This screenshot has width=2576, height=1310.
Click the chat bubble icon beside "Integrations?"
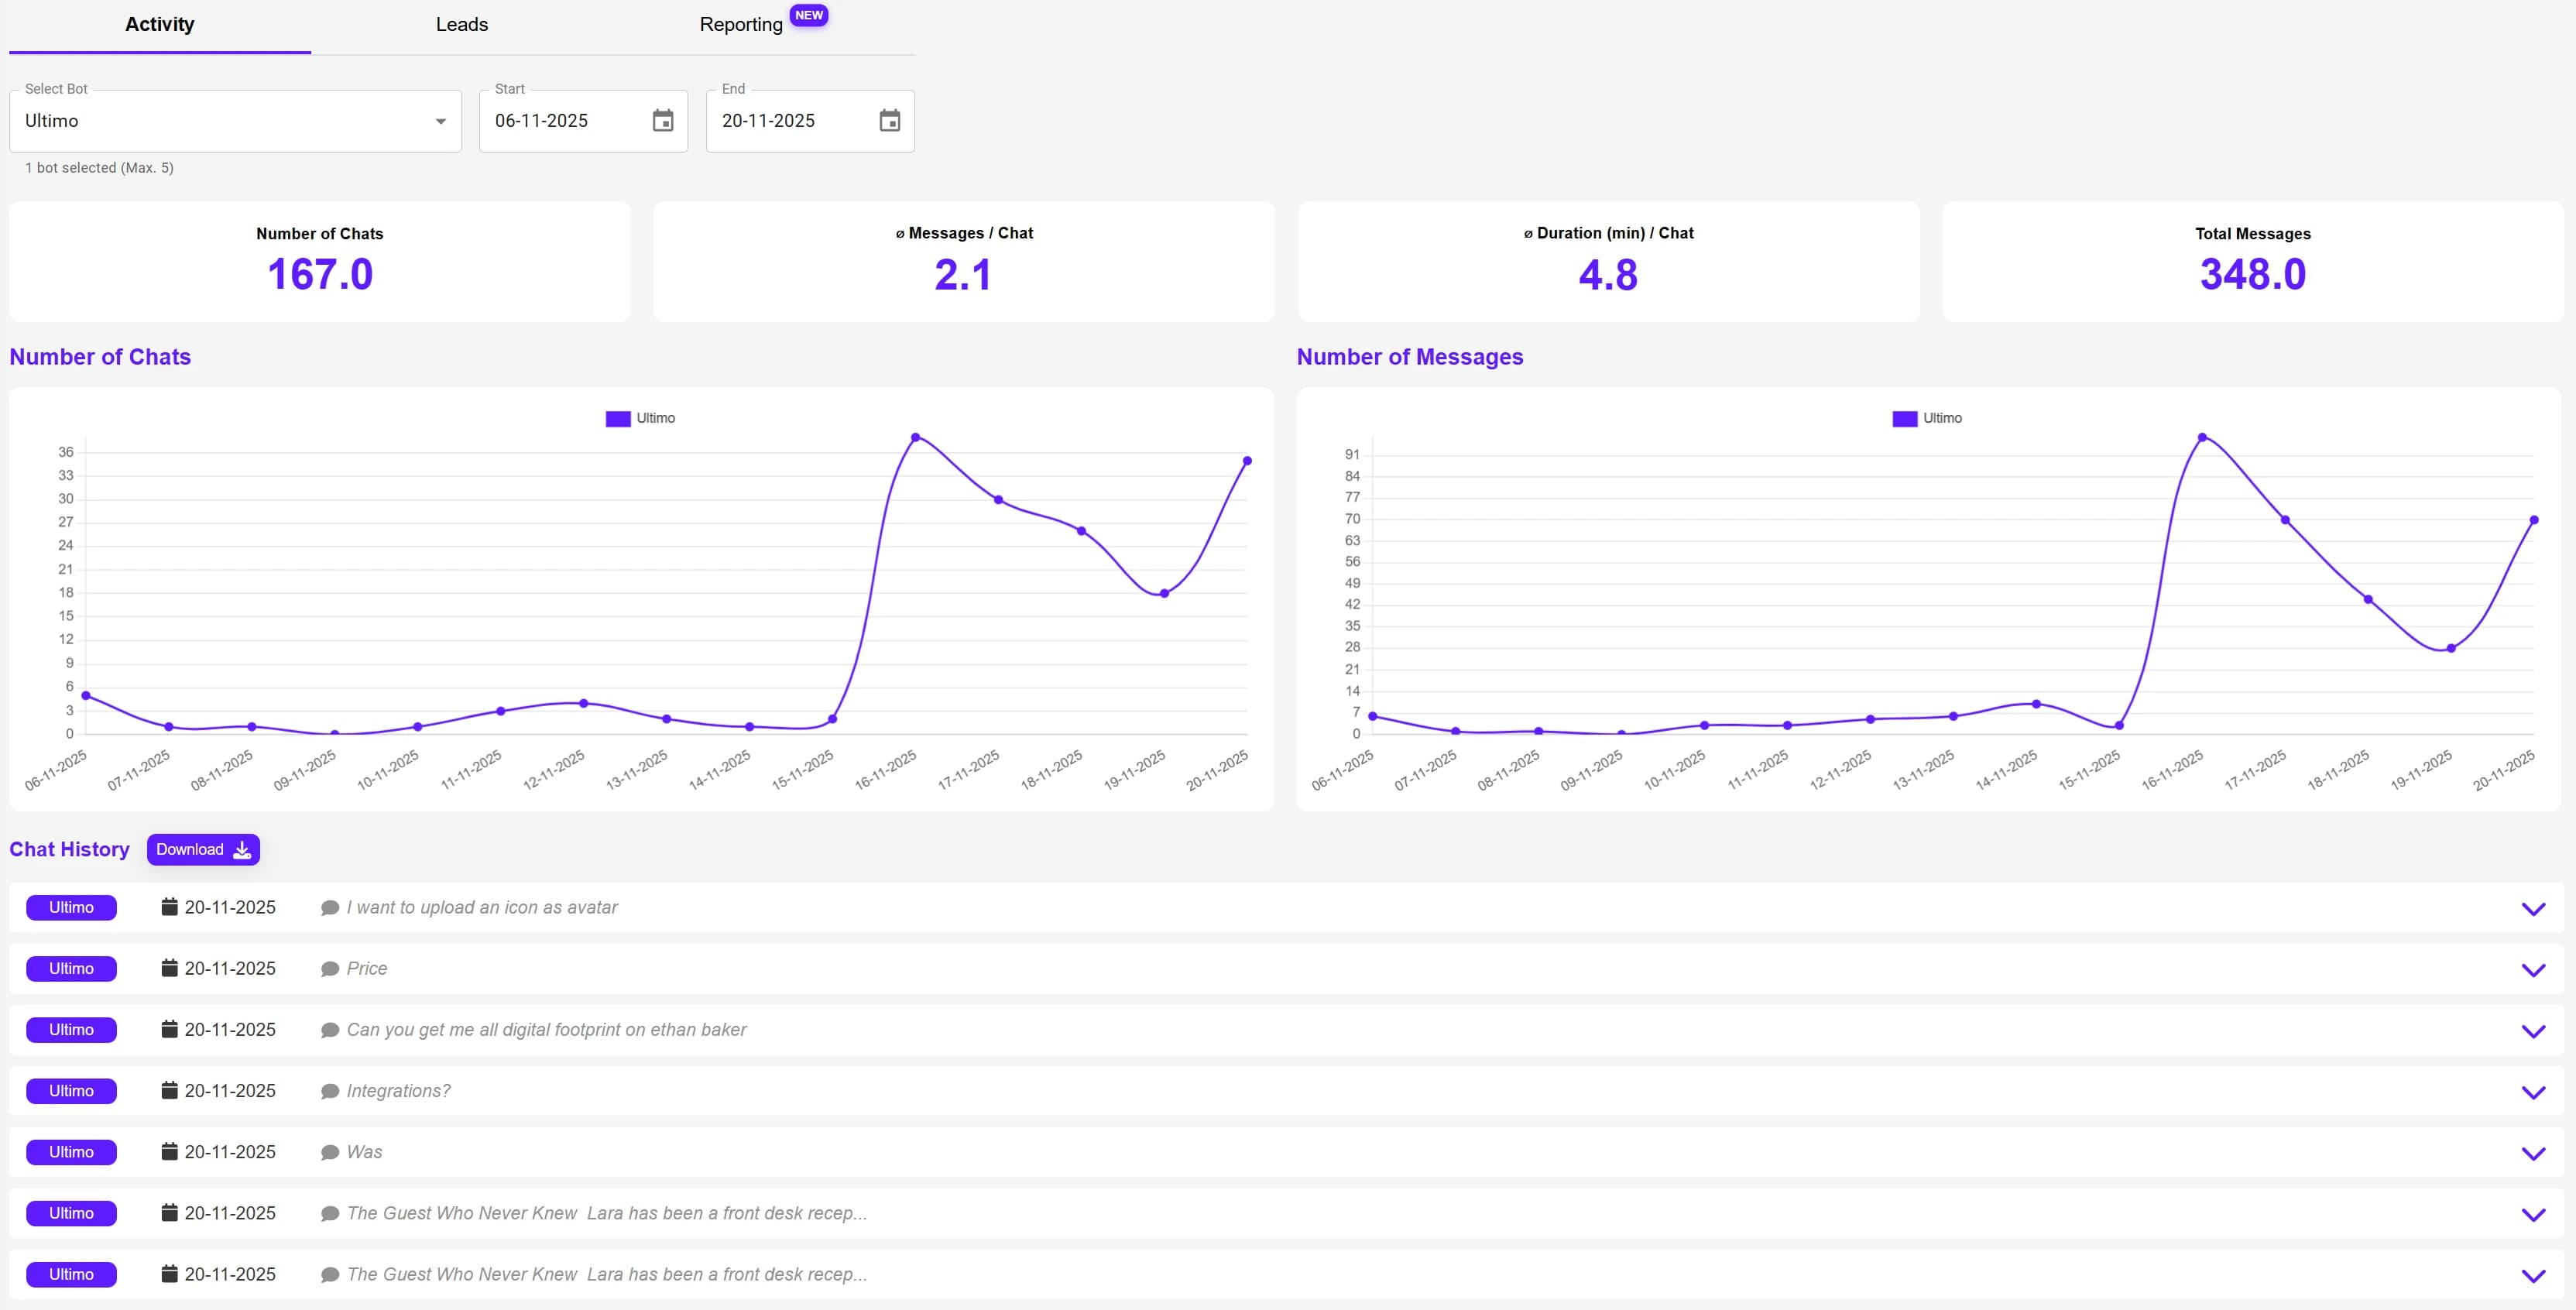coord(329,1090)
